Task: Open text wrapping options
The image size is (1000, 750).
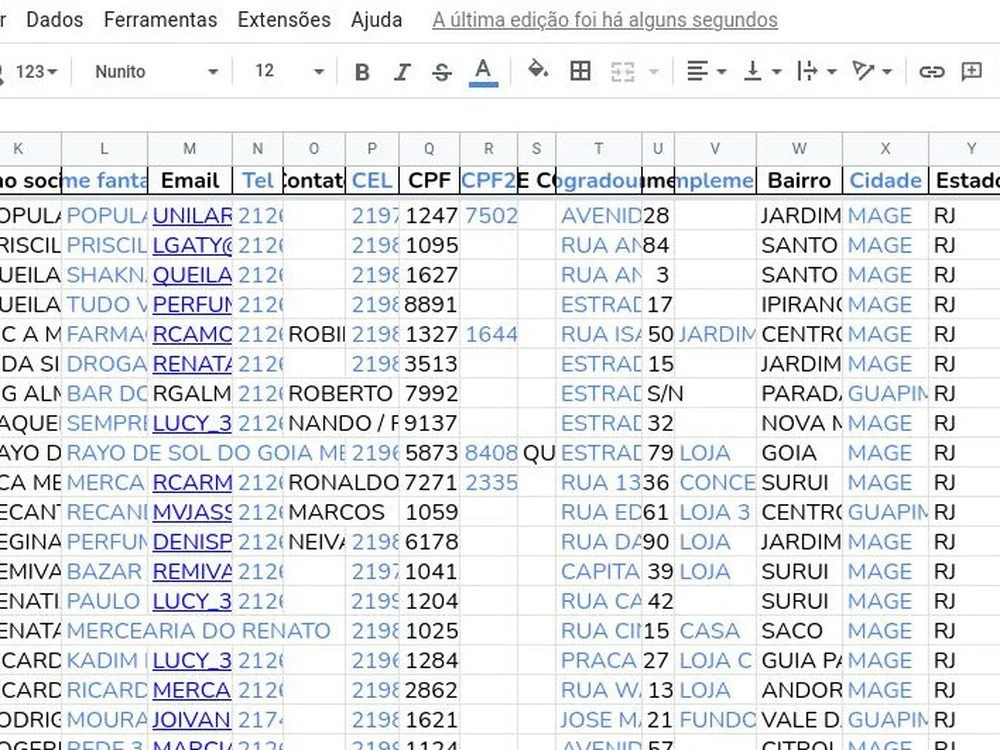Action: (807, 71)
